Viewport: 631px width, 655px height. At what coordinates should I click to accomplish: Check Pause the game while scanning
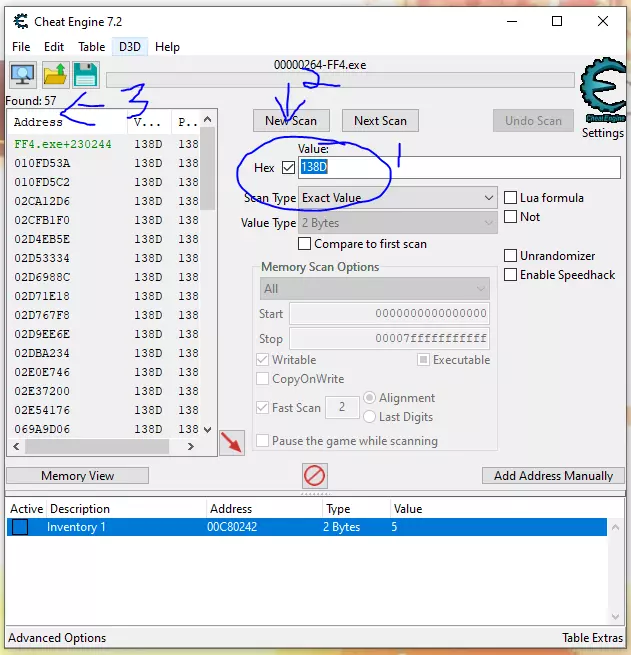tap(263, 441)
